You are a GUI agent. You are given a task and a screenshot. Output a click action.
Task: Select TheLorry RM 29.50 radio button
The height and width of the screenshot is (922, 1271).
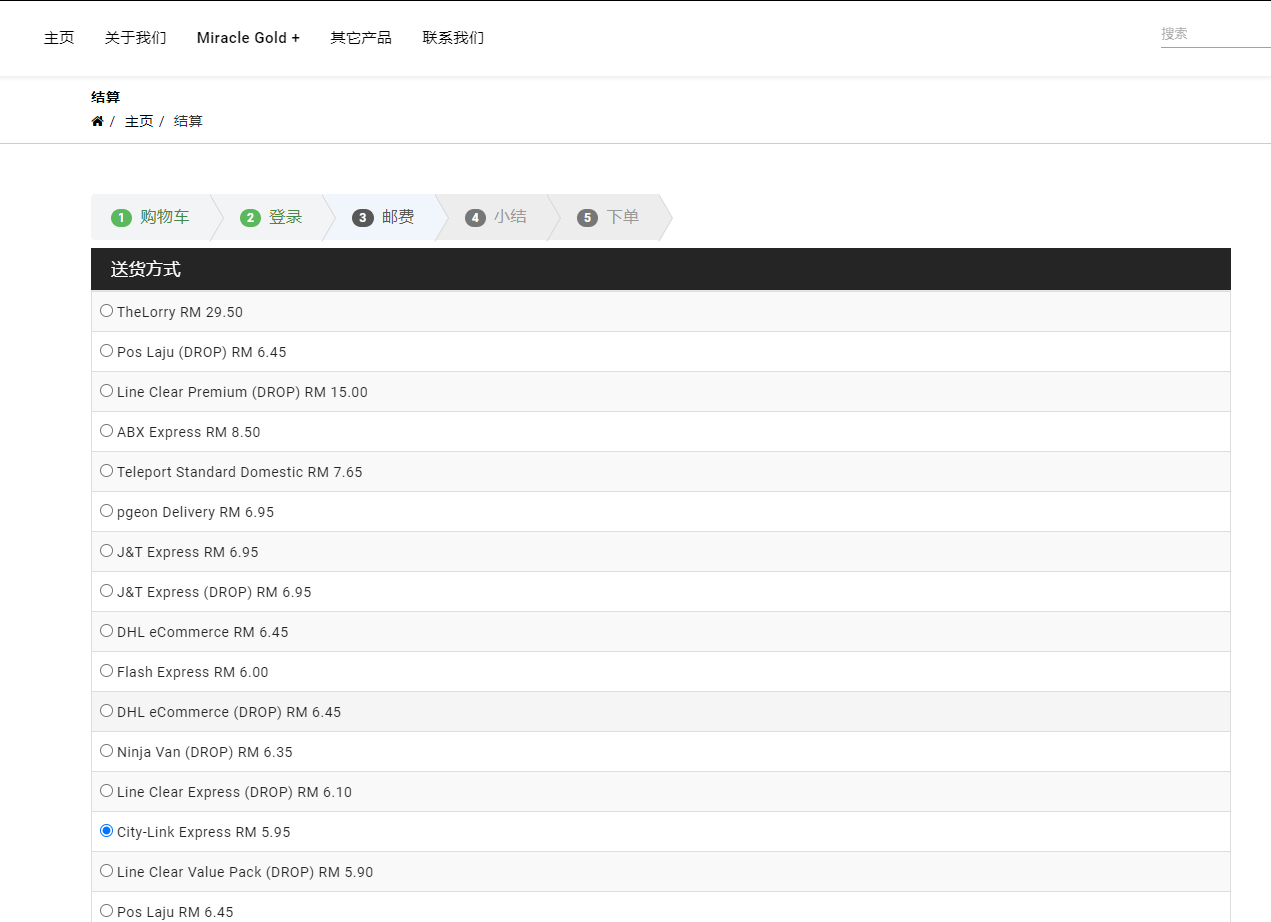106,311
